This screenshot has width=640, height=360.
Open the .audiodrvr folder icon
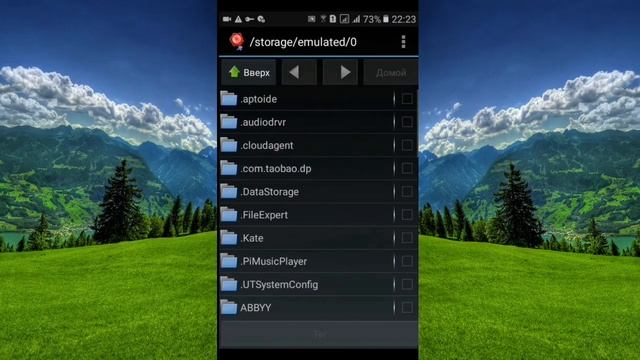(x=229, y=122)
